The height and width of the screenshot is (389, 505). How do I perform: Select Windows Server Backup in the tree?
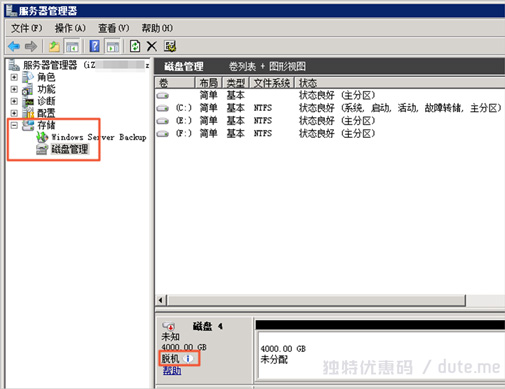[99, 137]
